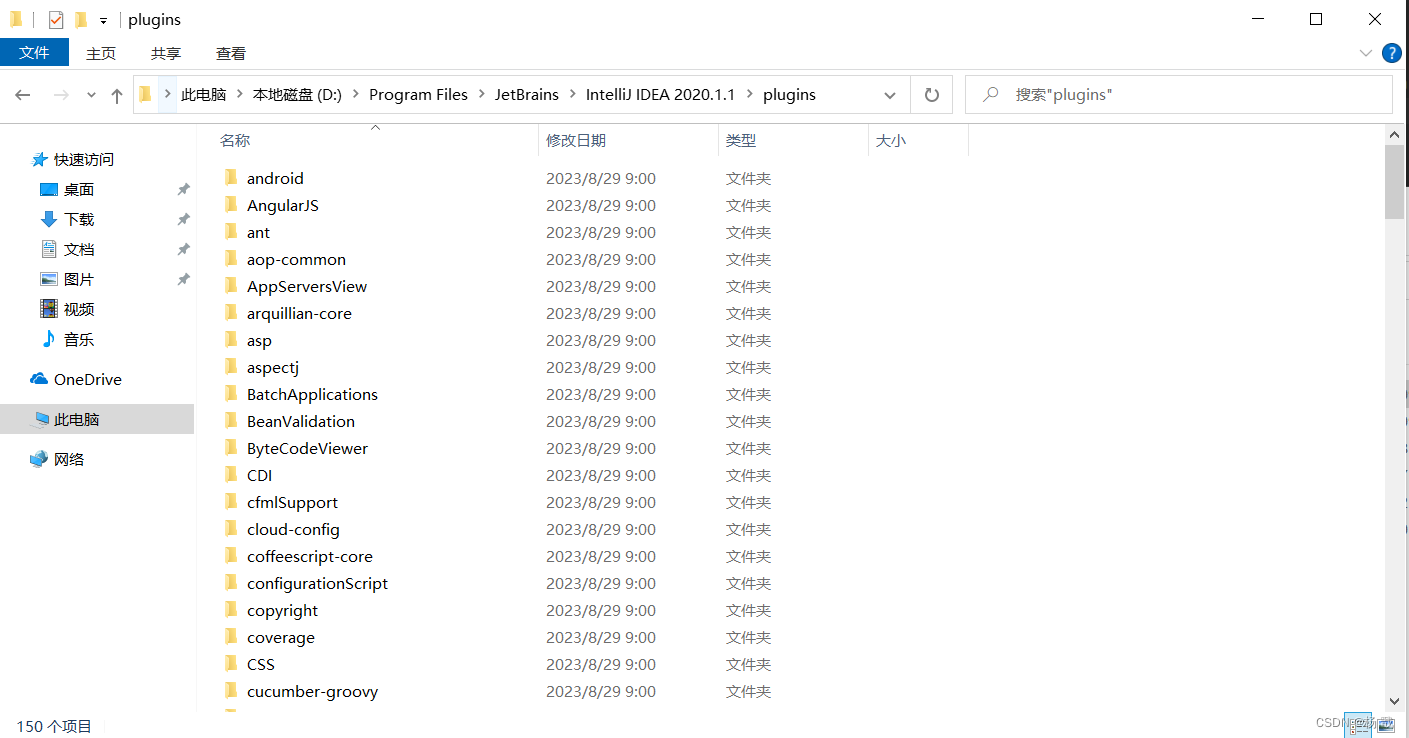Screen dimensions: 1409x738
Task: Select the coverage folder name
Action: [281, 637]
